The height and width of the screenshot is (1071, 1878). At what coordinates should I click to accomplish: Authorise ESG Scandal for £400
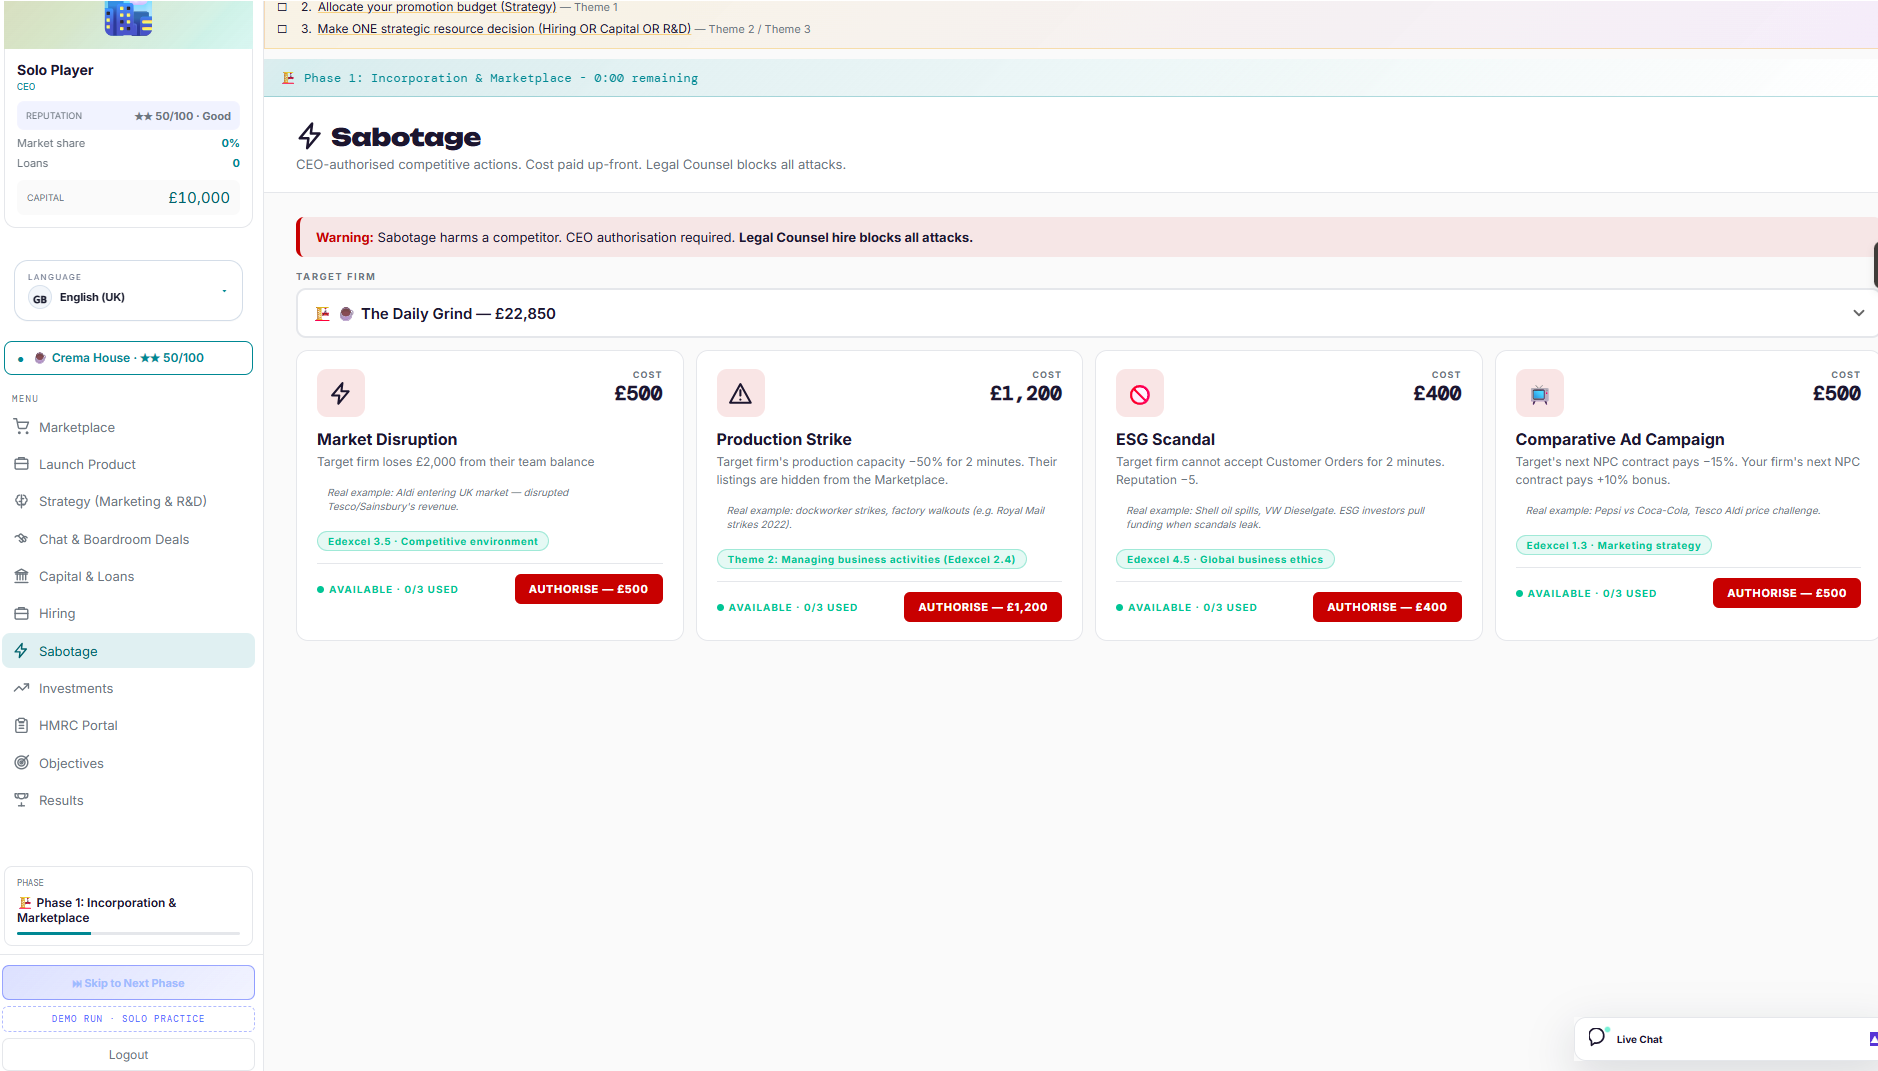coord(1387,607)
